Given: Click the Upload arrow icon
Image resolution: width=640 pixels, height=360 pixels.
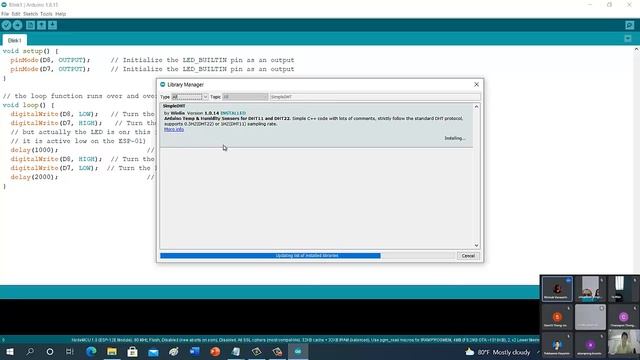Looking at the screenshot, I should click(x=17, y=25).
